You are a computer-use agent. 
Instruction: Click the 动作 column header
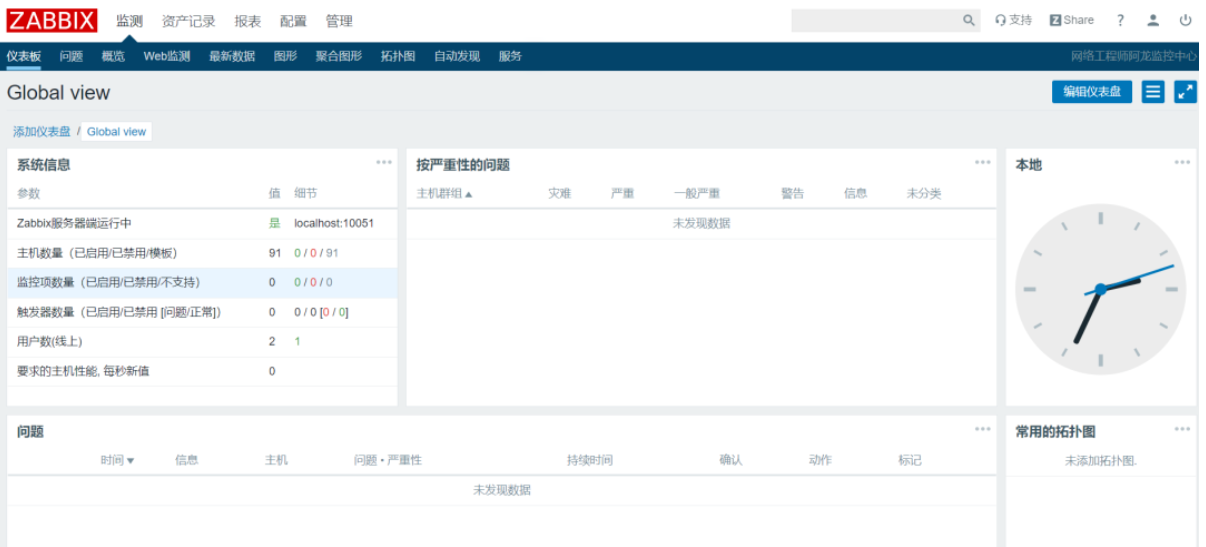coord(820,461)
